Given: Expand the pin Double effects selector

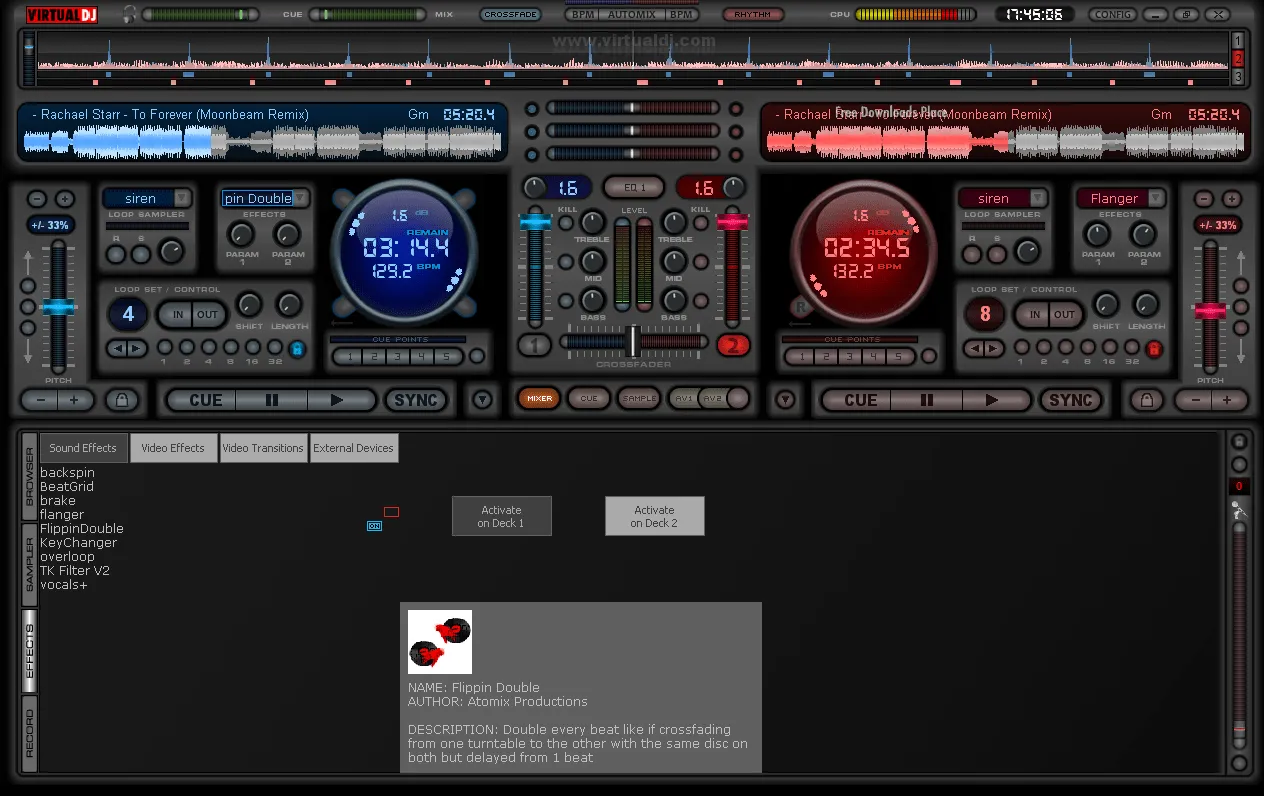Looking at the screenshot, I should point(300,198).
